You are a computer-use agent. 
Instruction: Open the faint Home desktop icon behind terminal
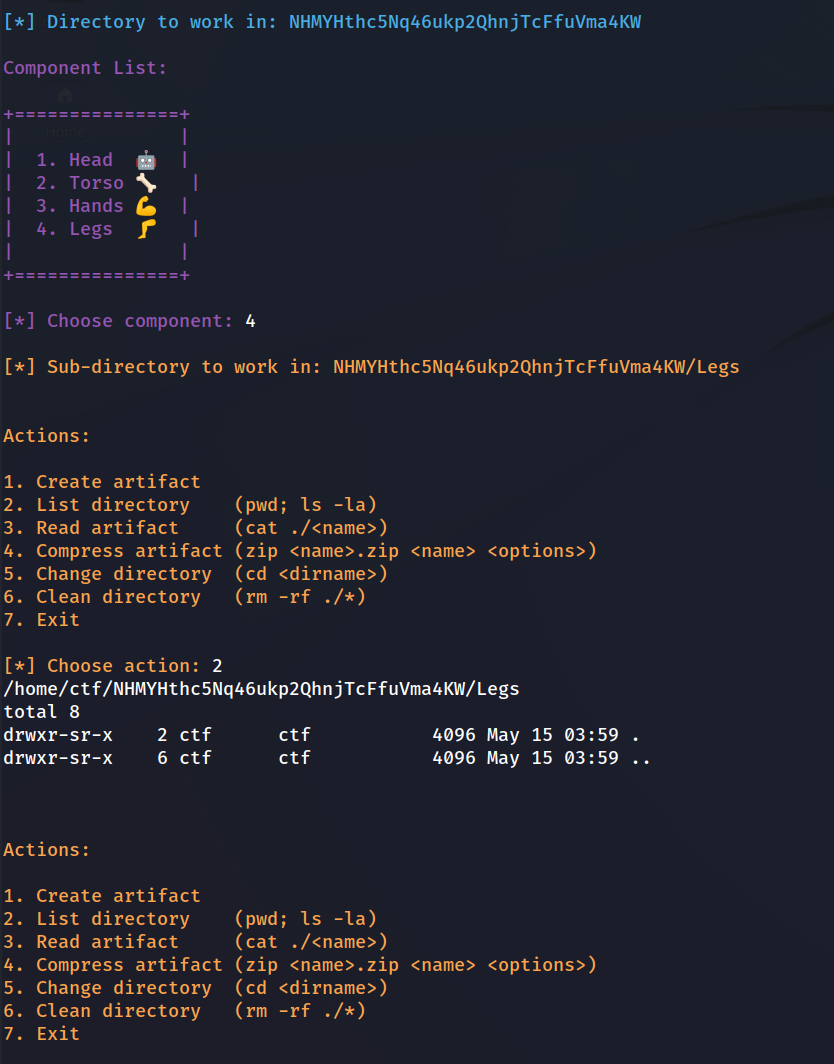pyautogui.click(x=65, y=108)
